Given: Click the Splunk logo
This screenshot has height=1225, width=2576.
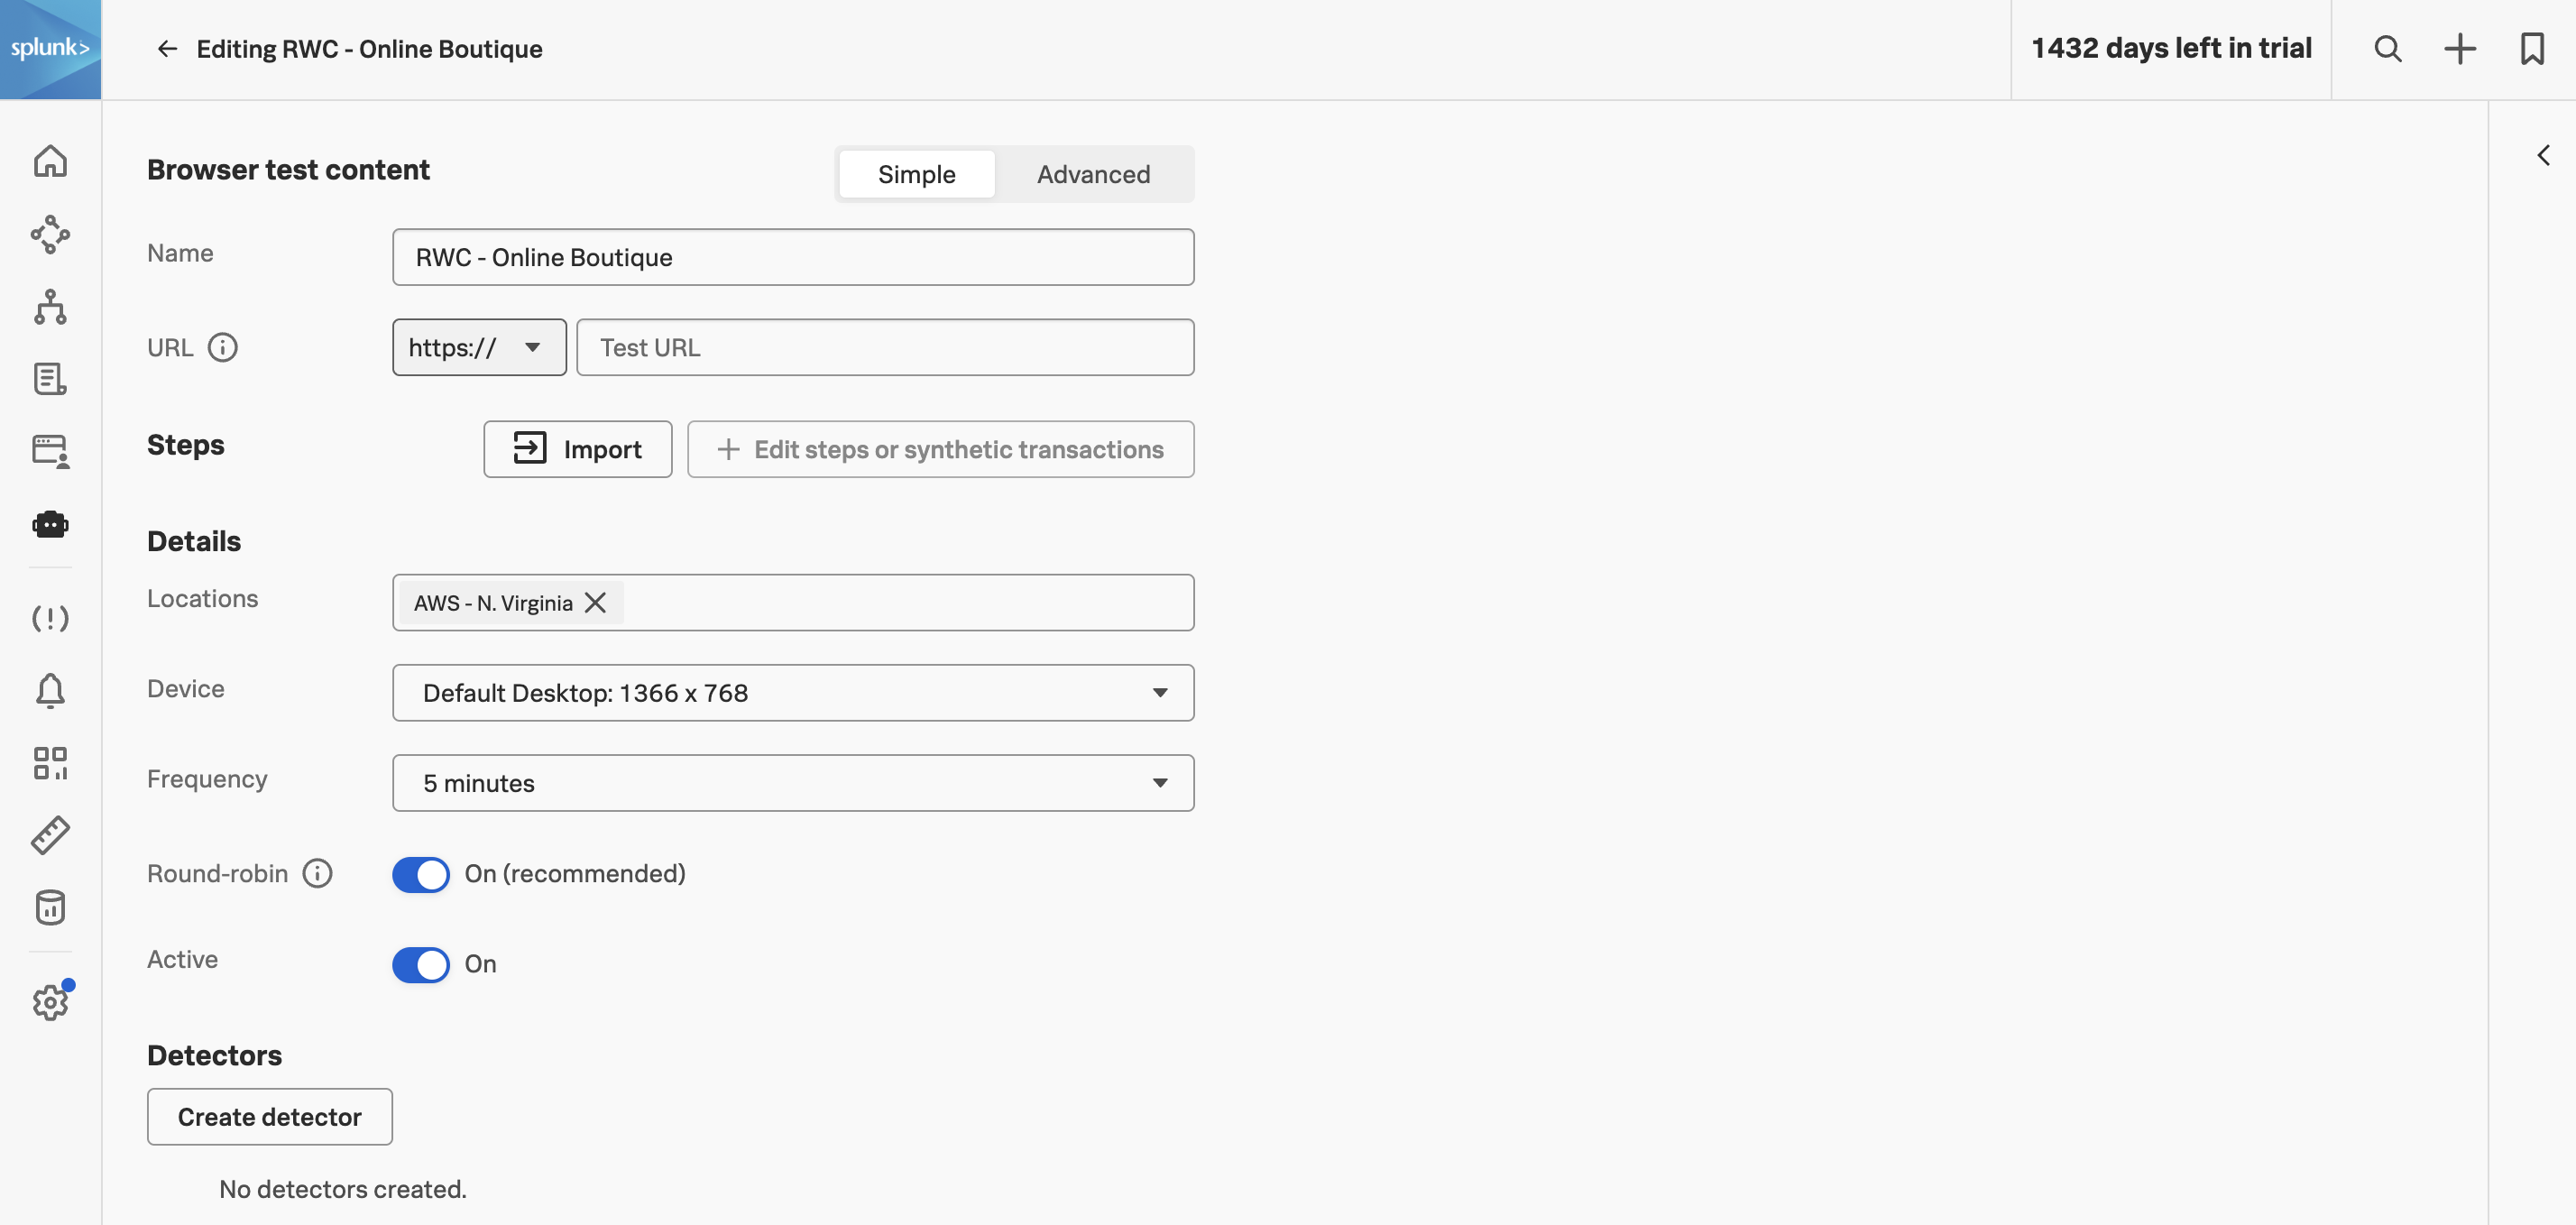Looking at the screenshot, I should click(x=50, y=48).
